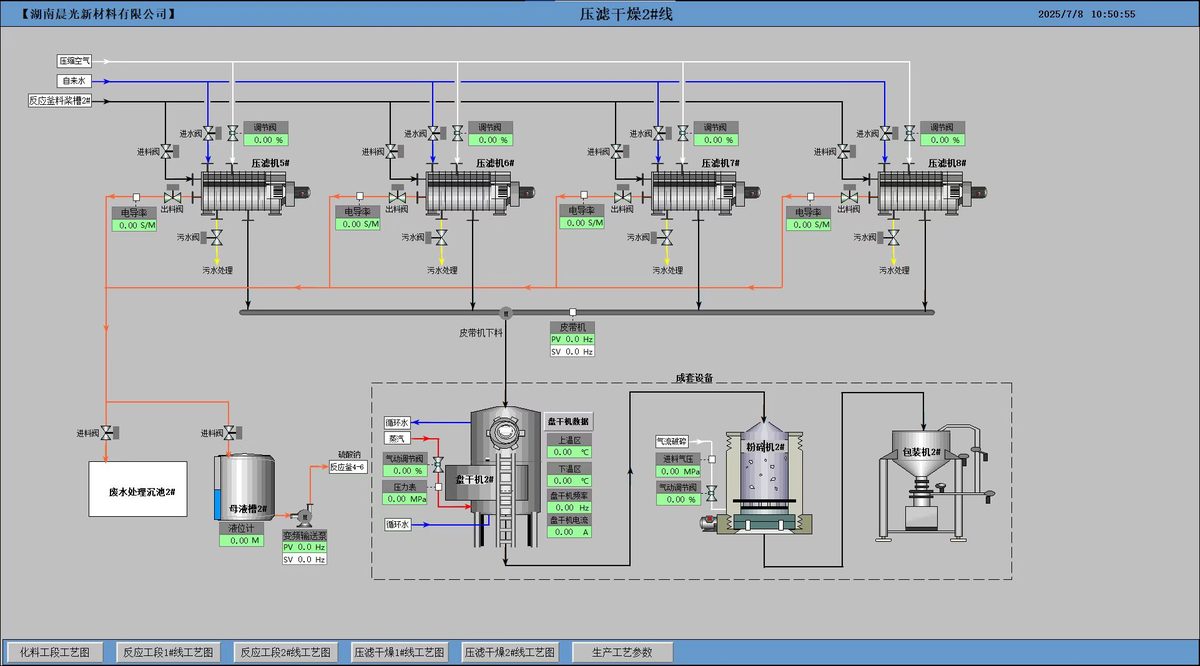Click the 进料气压 MPa value field
Screen dimensions: 1200x666
click(678, 471)
